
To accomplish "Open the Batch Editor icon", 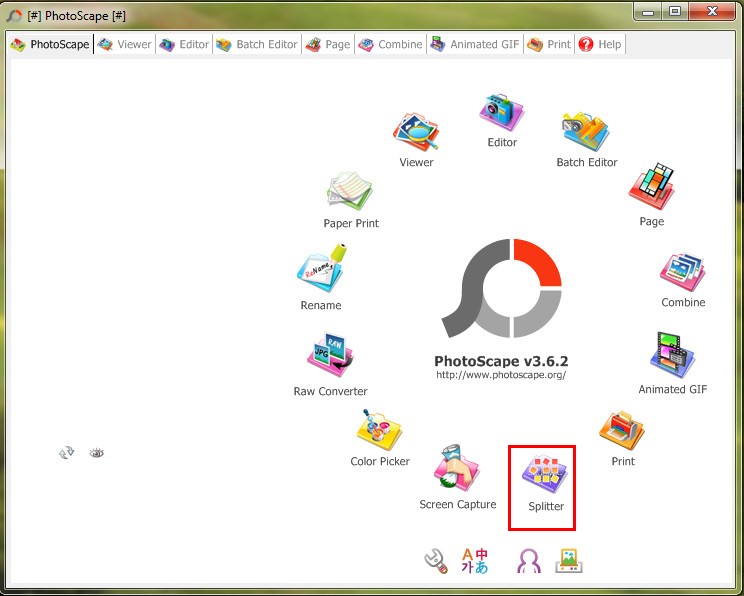I will click(586, 132).
